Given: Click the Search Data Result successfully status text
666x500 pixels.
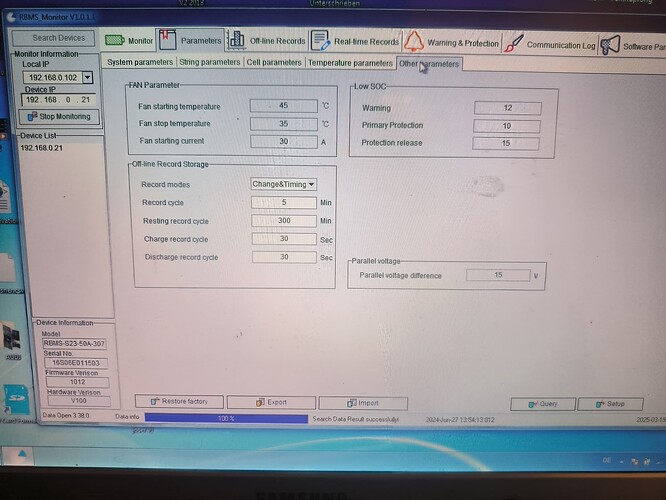Looking at the screenshot, I should [356, 419].
